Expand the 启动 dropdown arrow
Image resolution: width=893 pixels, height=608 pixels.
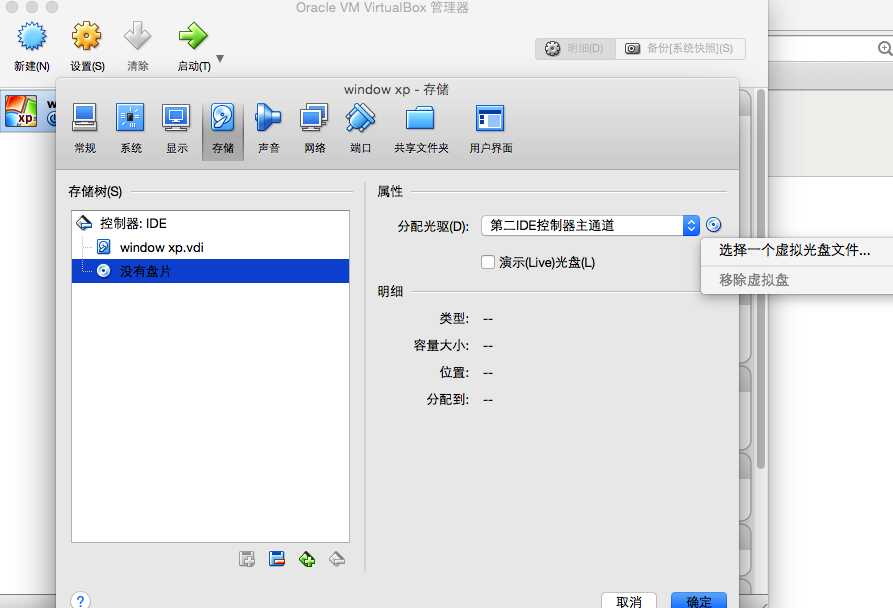pyautogui.click(x=220, y=58)
